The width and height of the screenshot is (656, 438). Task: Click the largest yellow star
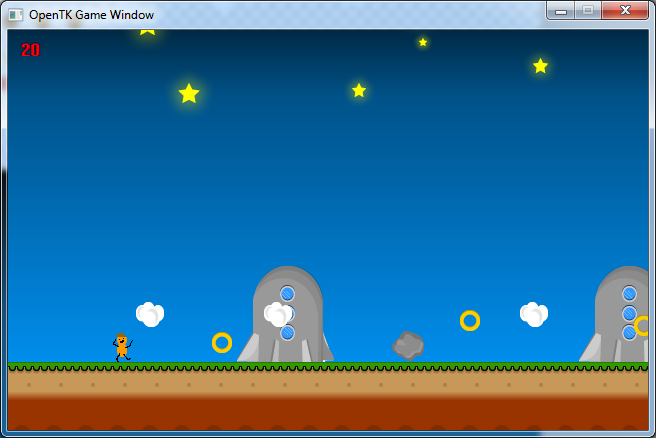(x=189, y=93)
